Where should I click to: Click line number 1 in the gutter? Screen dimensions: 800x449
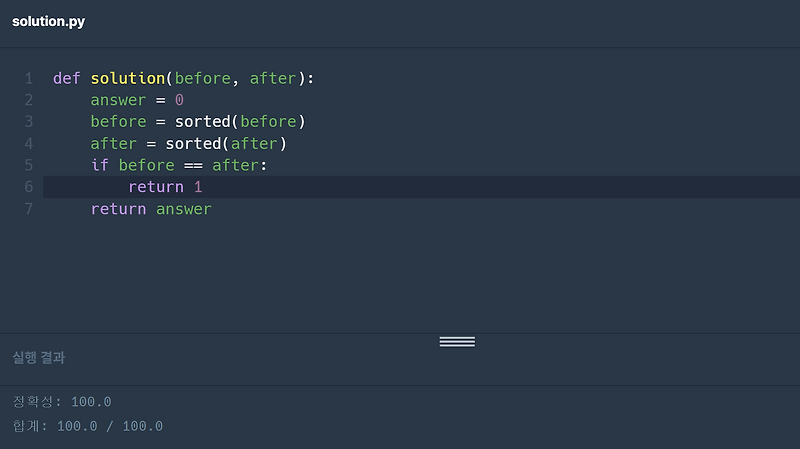[29, 78]
